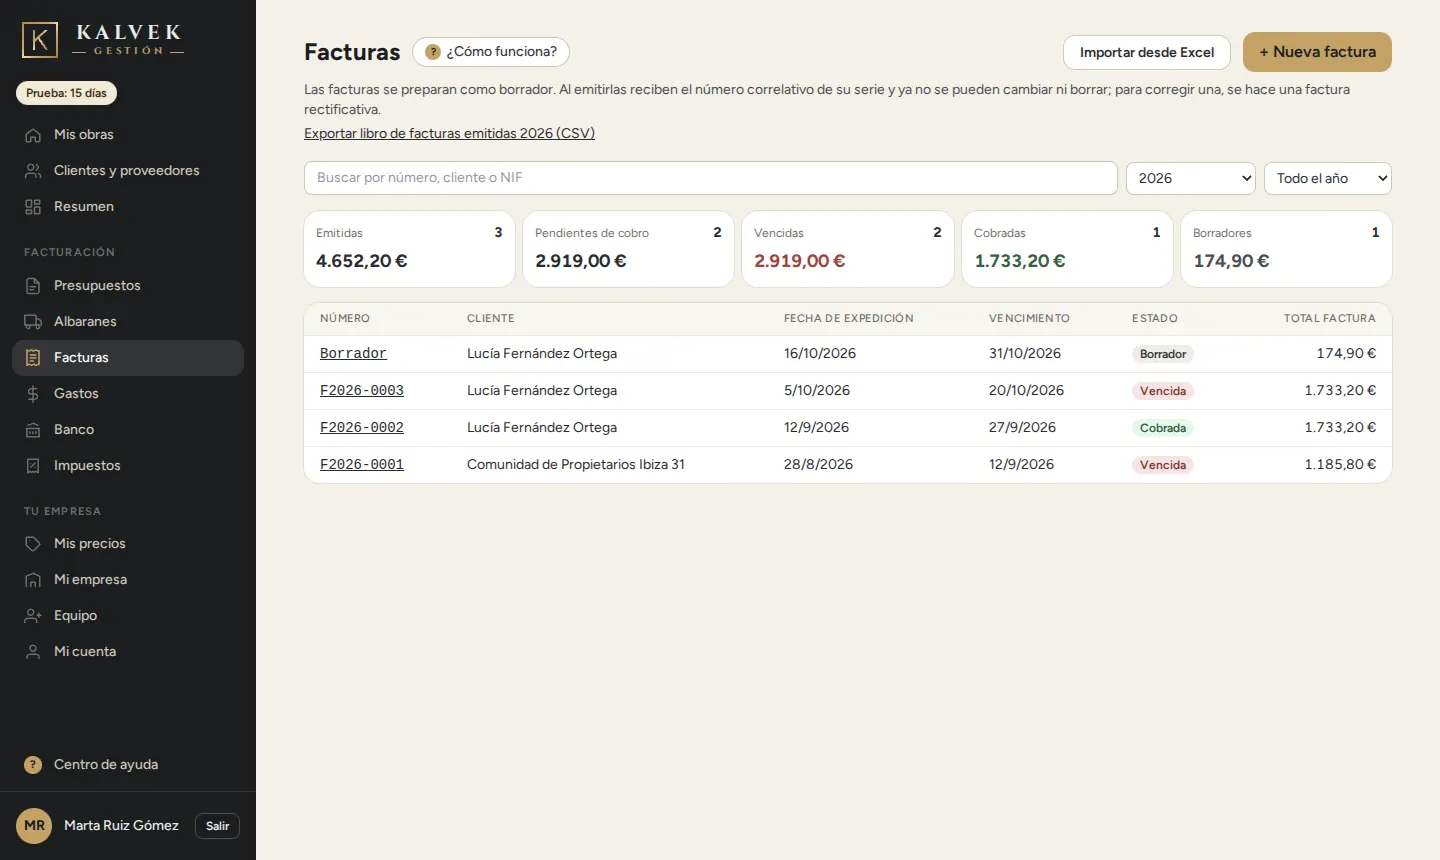
Task: Select the Mi empresa building icon
Action: click(33, 580)
